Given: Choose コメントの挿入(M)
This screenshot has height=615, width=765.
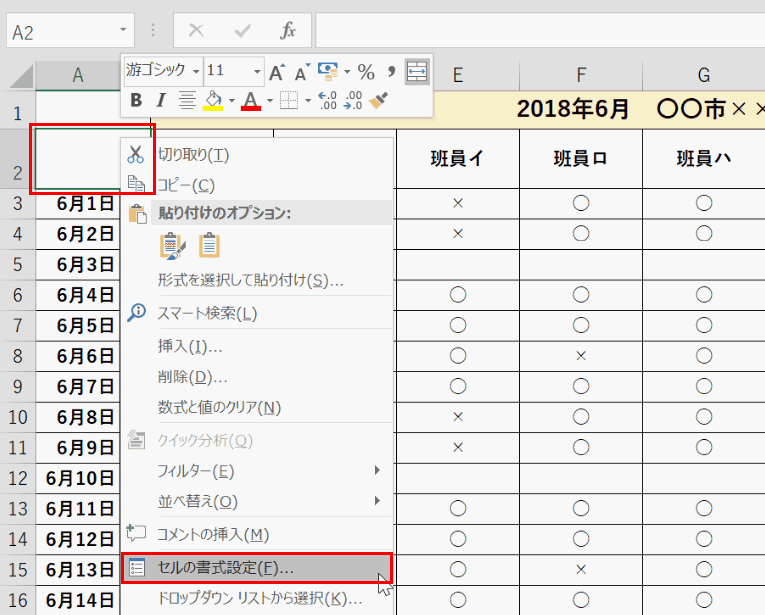Looking at the screenshot, I should [257, 535].
